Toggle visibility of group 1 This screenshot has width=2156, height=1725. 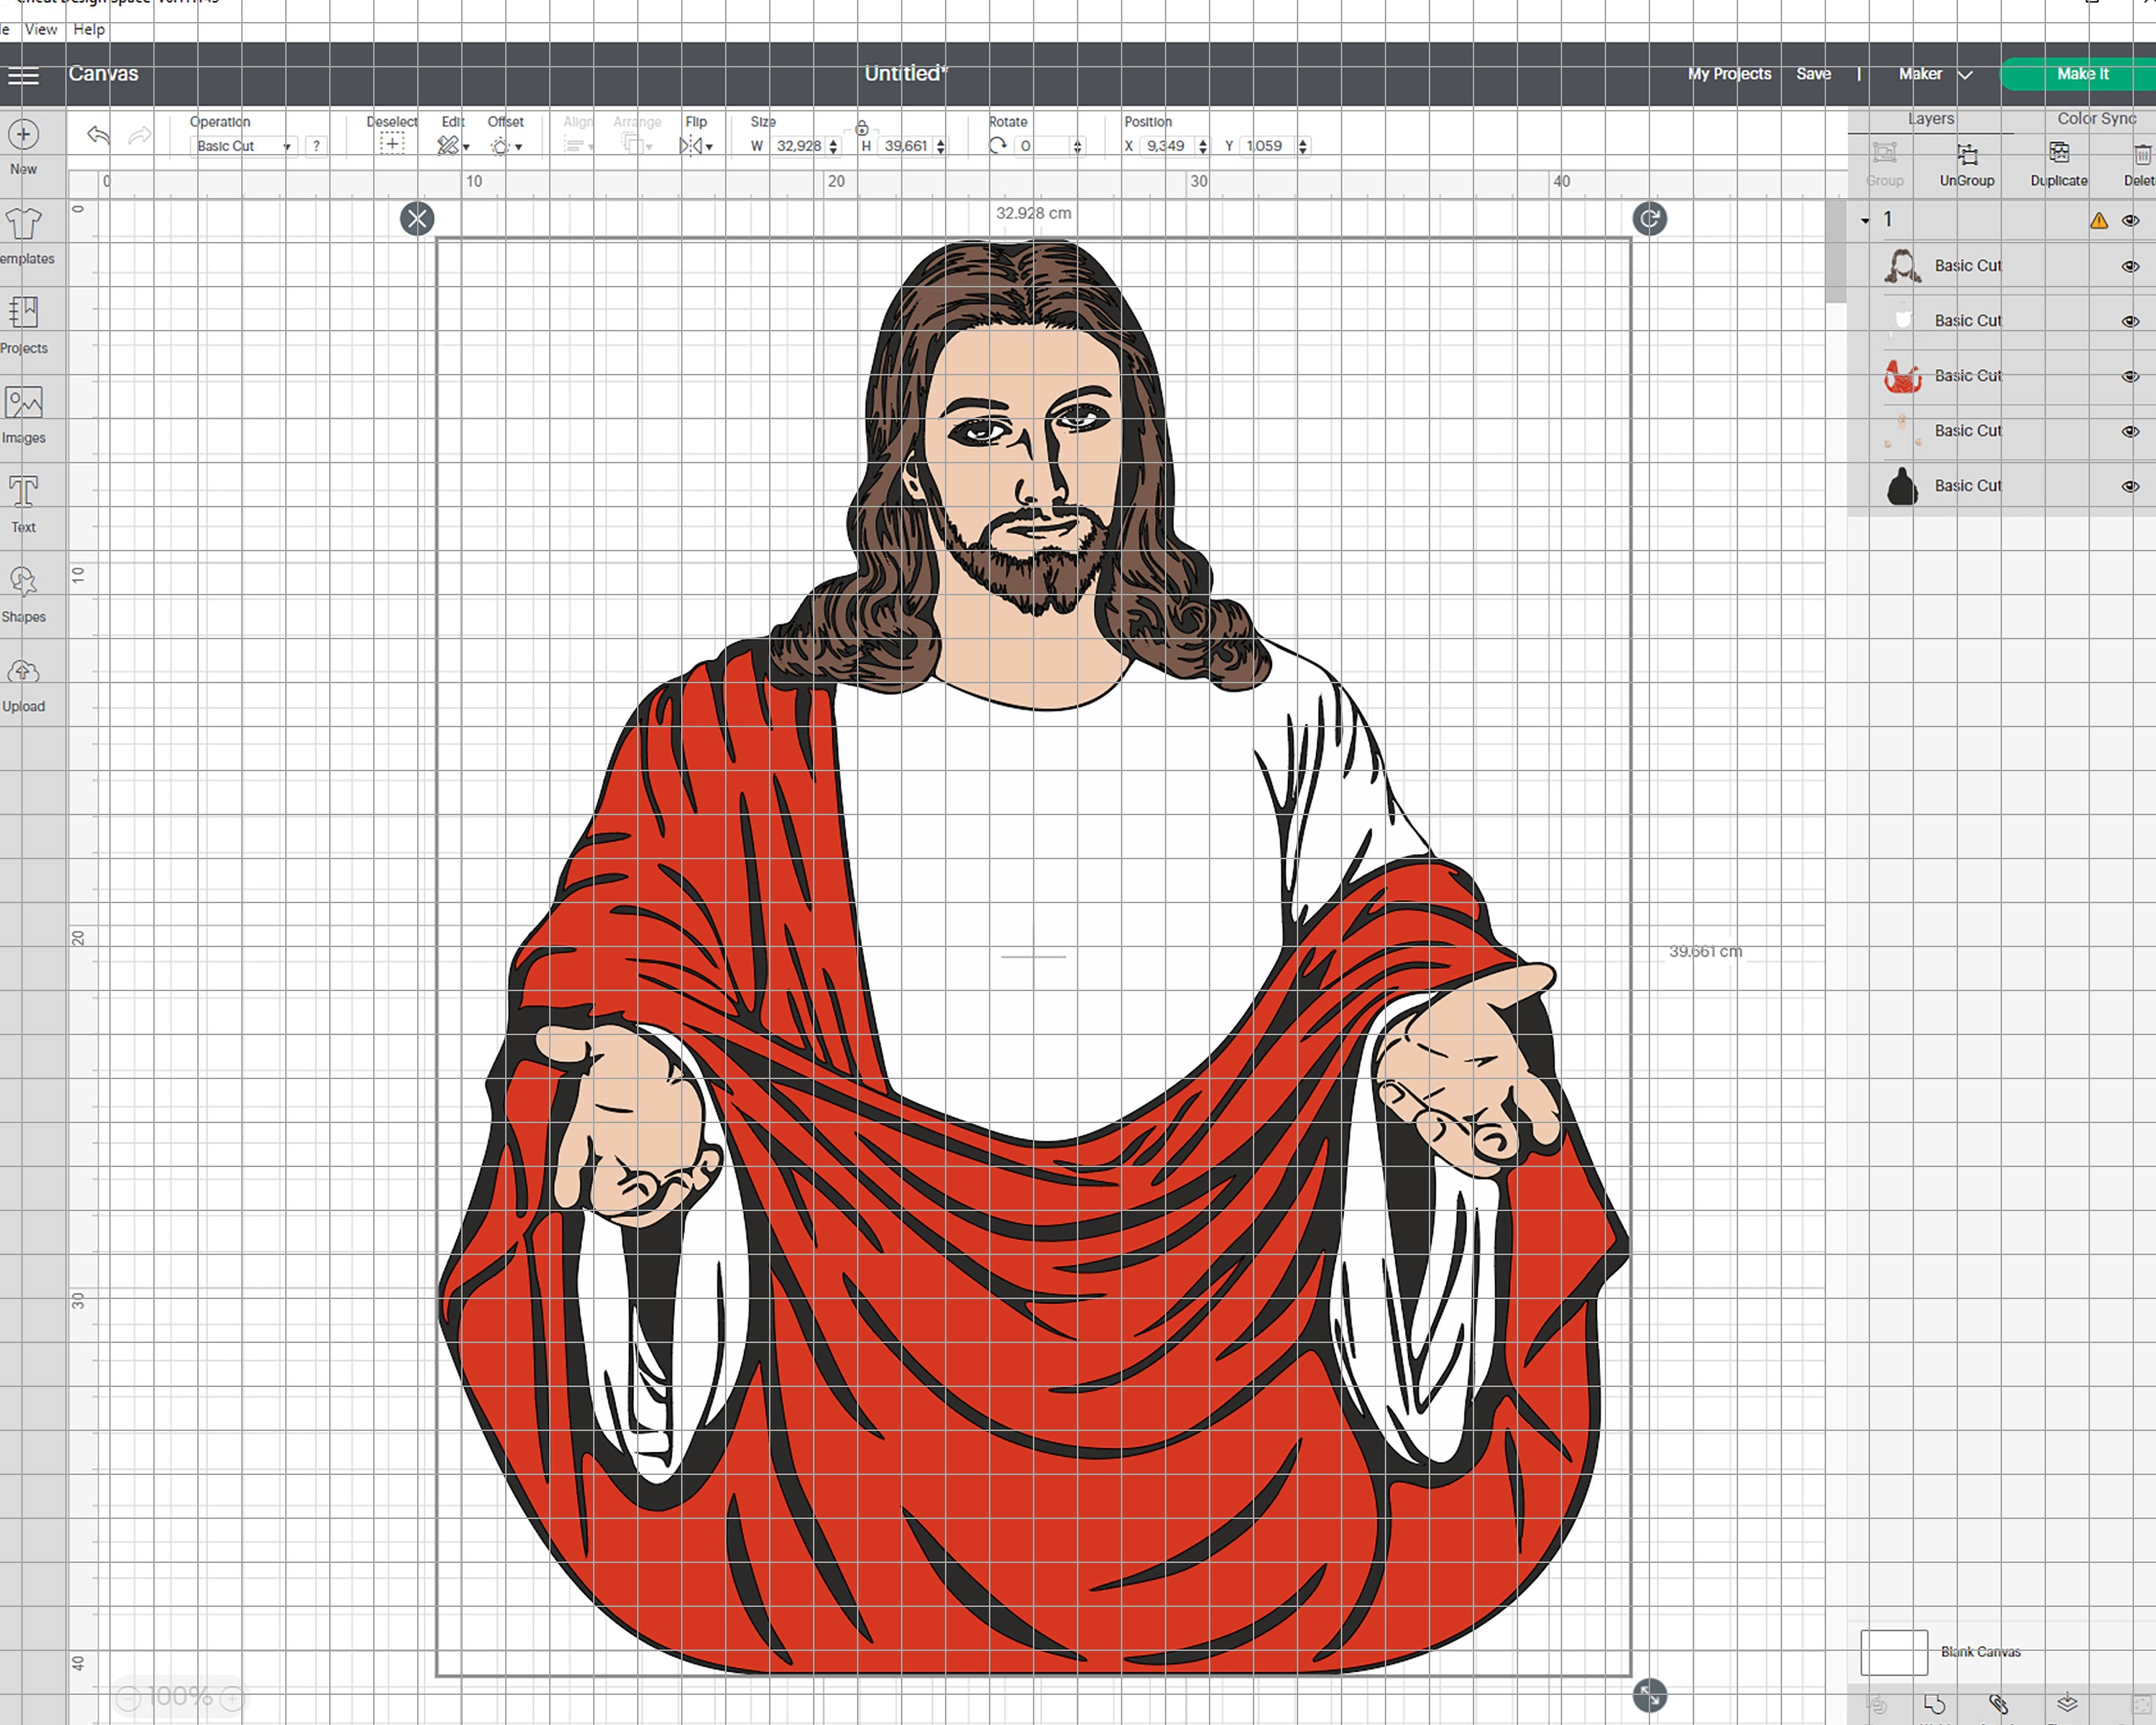2131,220
